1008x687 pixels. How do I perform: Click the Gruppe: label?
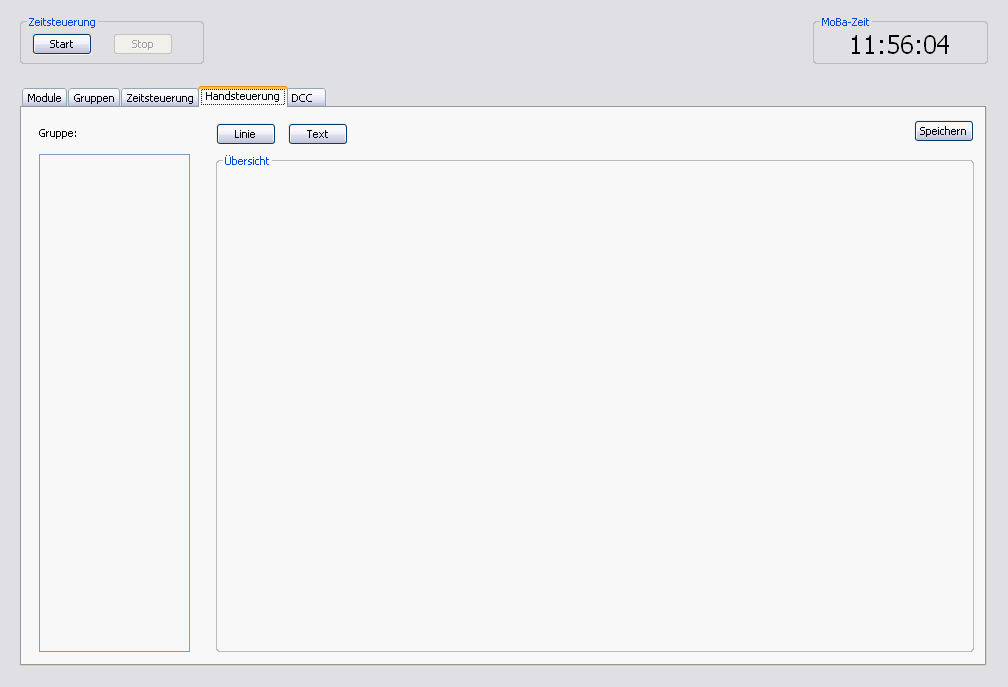point(58,133)
